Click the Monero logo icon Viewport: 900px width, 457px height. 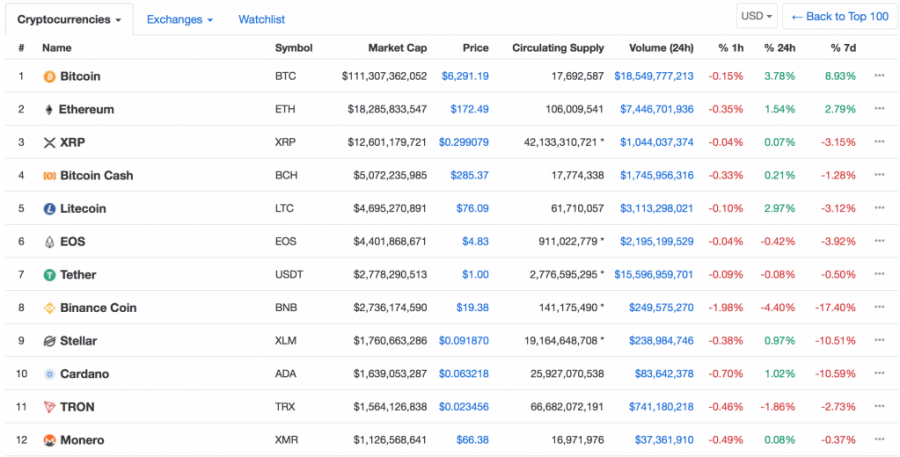pos(49,441)
